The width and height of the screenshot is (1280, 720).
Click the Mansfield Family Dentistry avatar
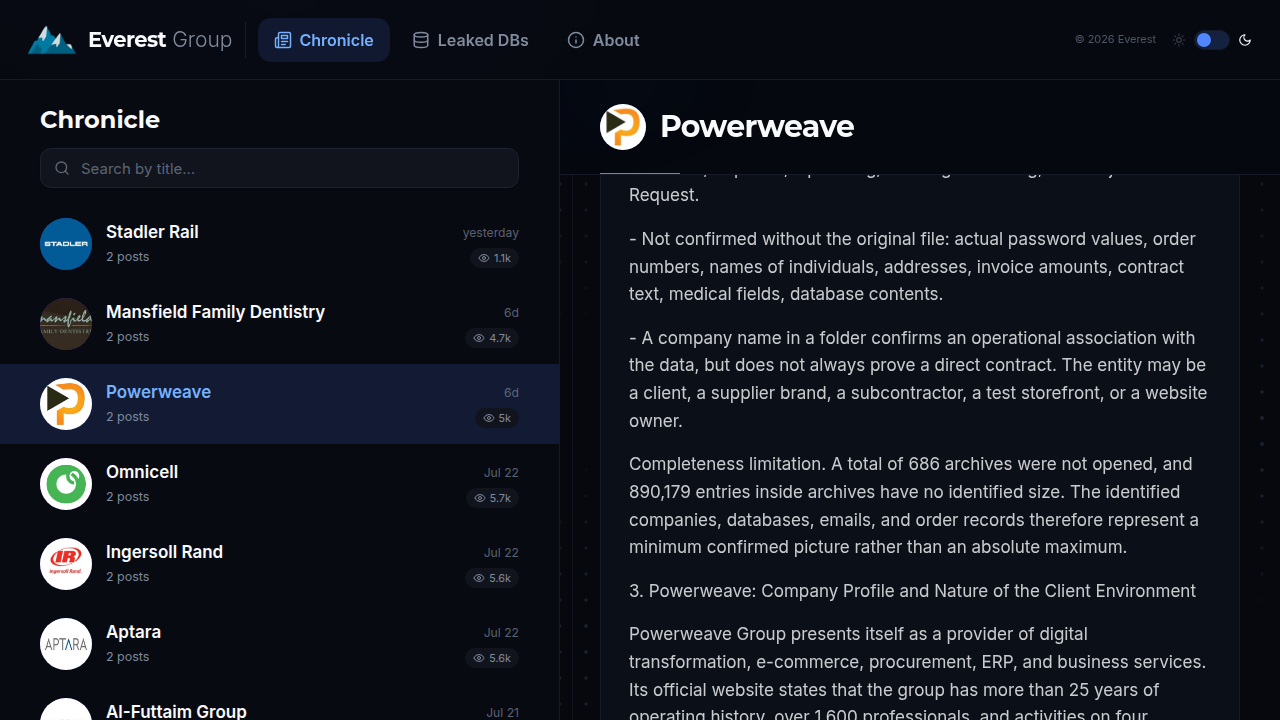[66, 324]
